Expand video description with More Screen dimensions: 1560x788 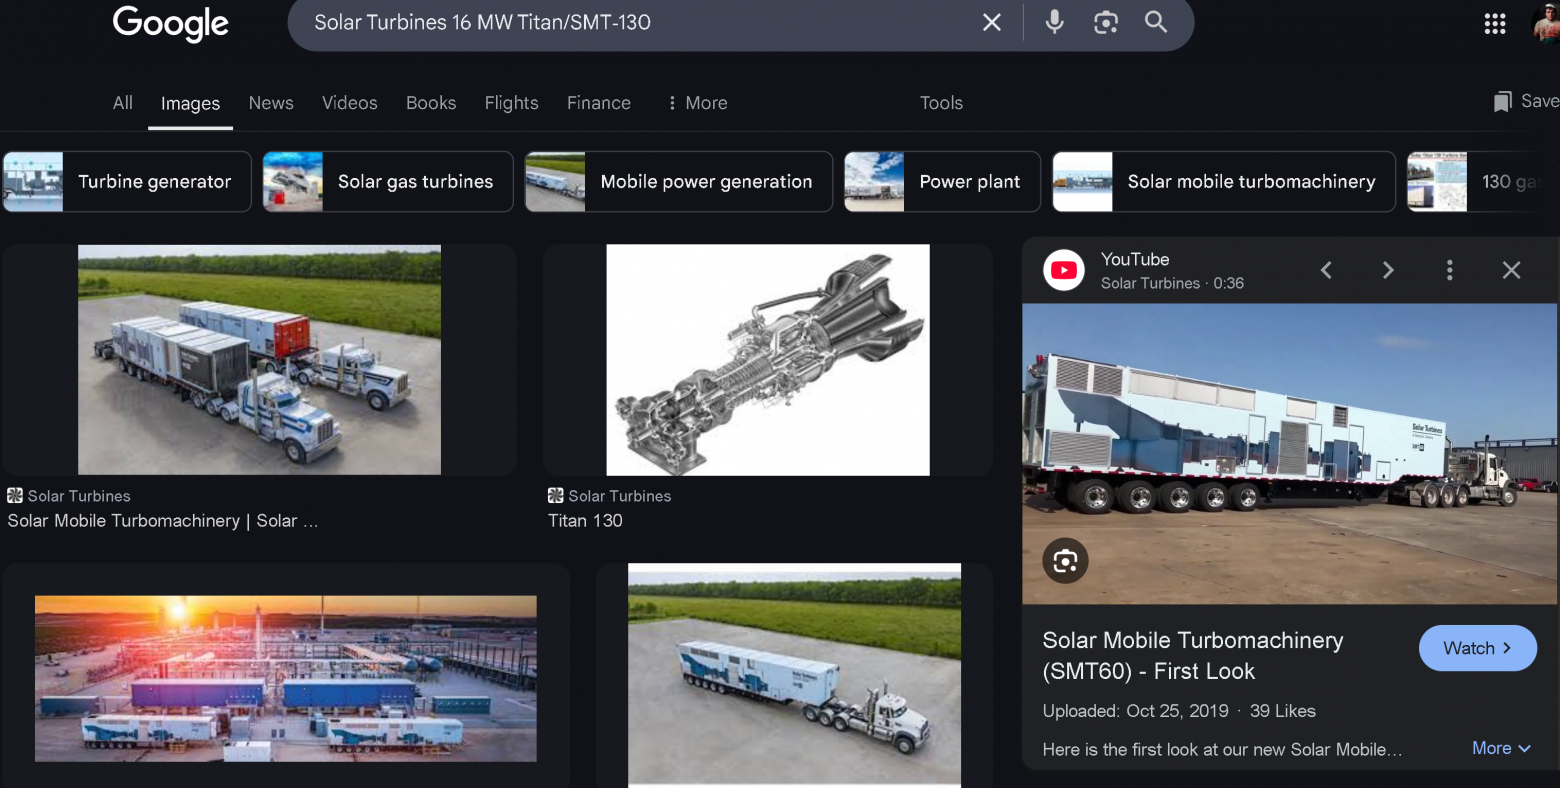tap(1500, 748)
